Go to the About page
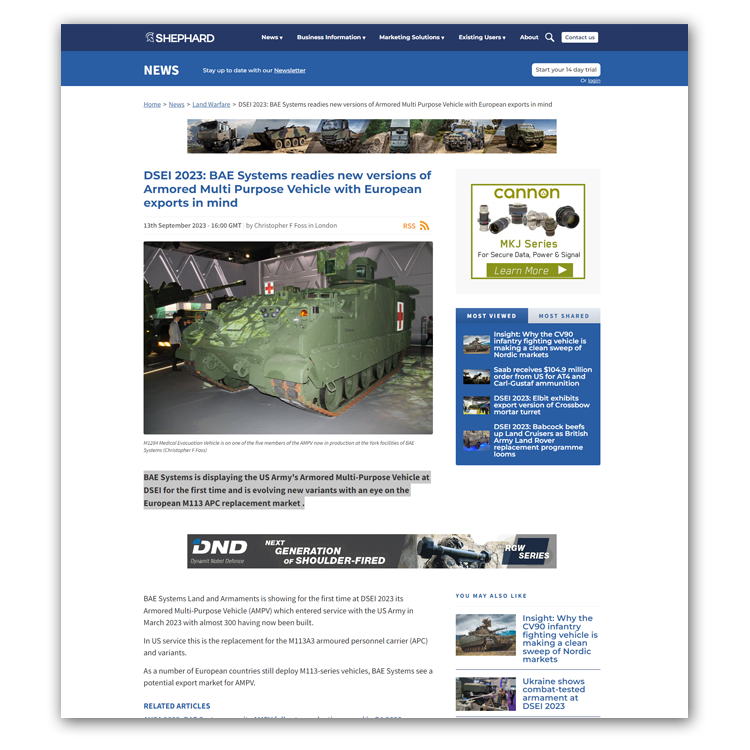 [529, 37]
